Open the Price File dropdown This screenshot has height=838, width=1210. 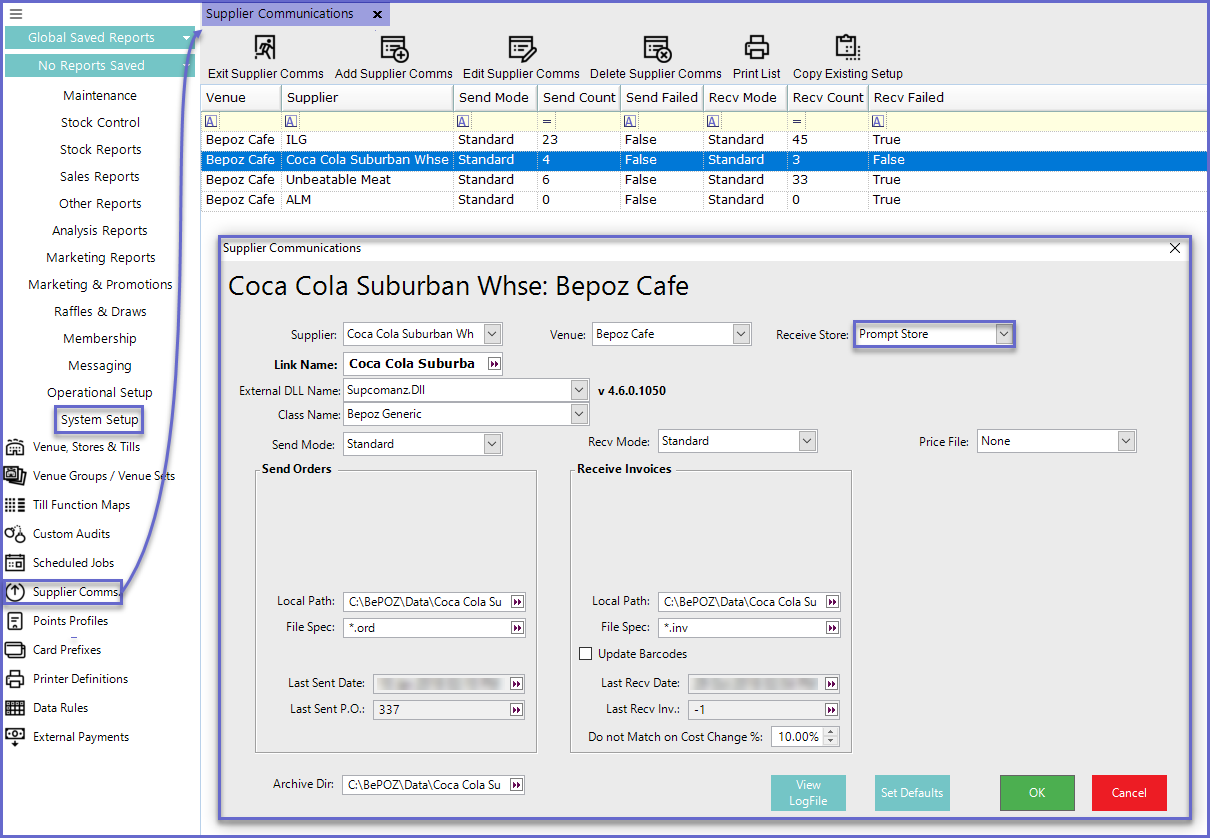click(x=1126, y=441)
